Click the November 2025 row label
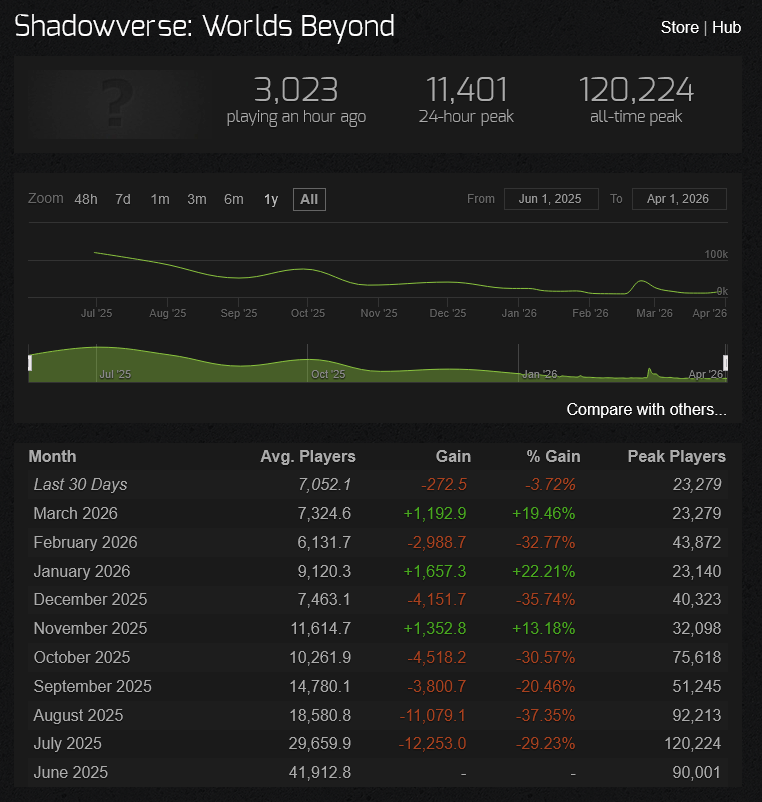Screen dimensions: 762x802 (90, 628)
